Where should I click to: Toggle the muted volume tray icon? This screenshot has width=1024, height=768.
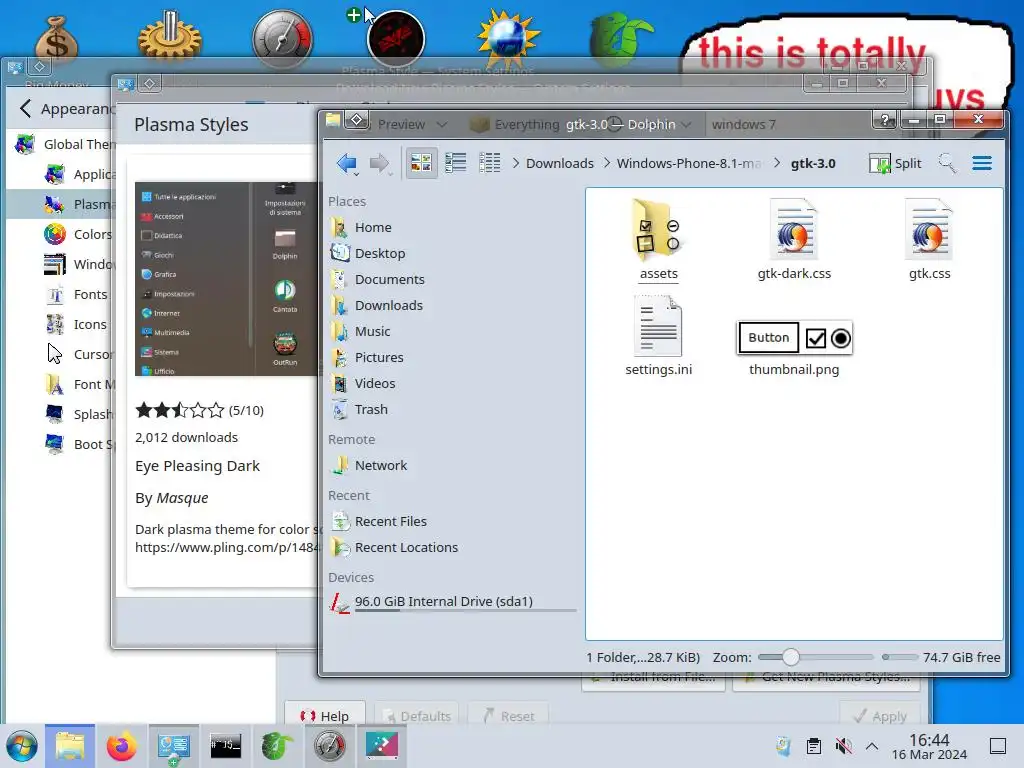(843, 746)
